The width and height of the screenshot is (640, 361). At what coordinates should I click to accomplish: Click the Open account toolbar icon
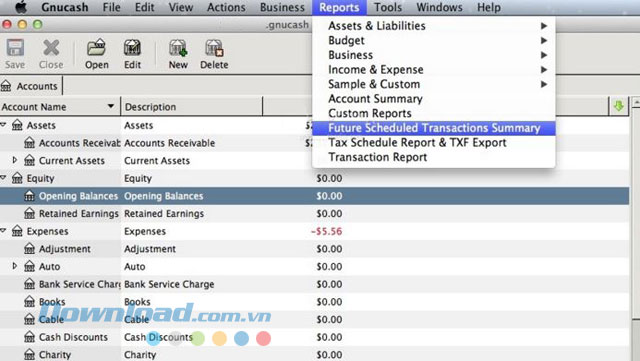click(96, 48)
